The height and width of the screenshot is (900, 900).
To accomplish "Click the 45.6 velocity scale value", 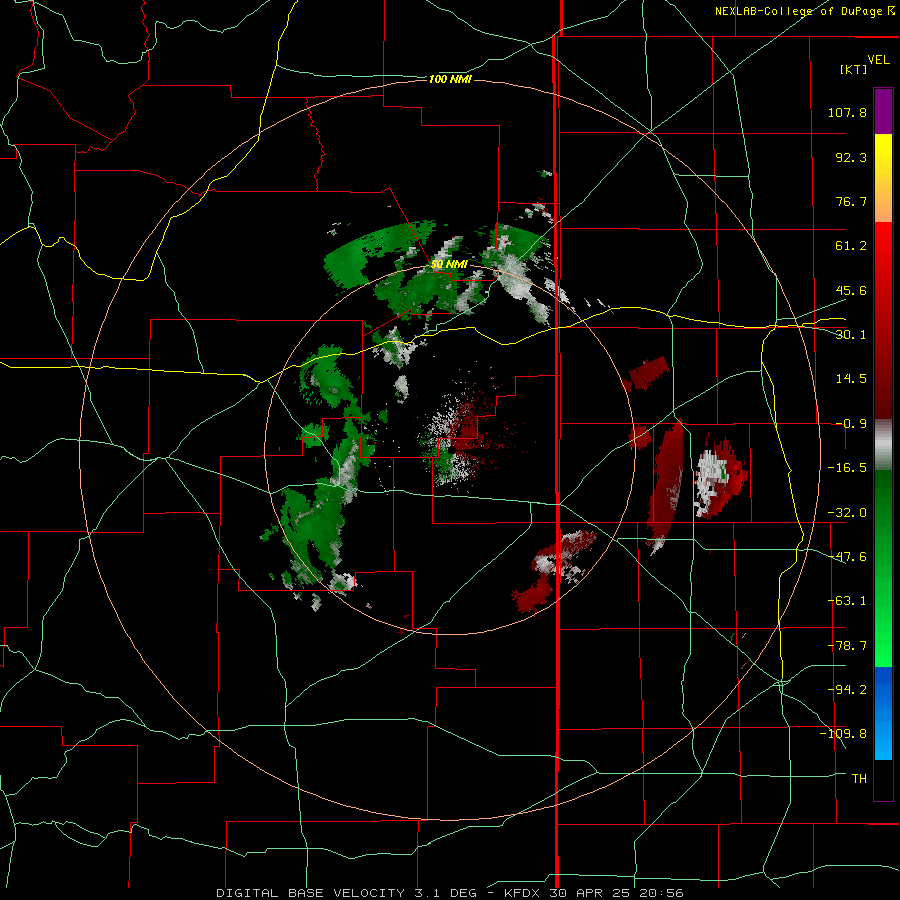I will 851,290.
